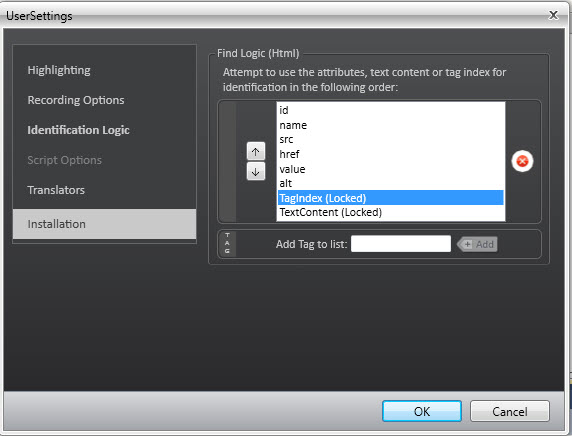Screen dimensions: 572x436
Task: Open the Script Options page
Action: 65,160
